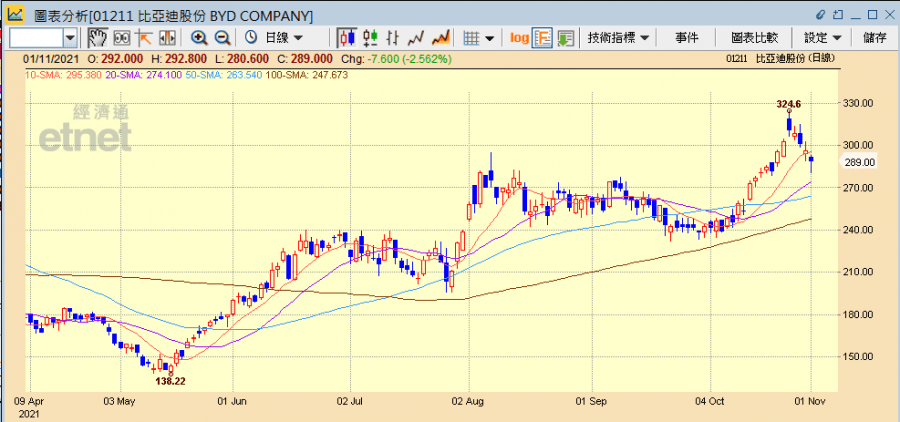Image resolution: width=900 pixels, height=422 pixels.
Task: Click the stock code input box
Action: point(36,37)
